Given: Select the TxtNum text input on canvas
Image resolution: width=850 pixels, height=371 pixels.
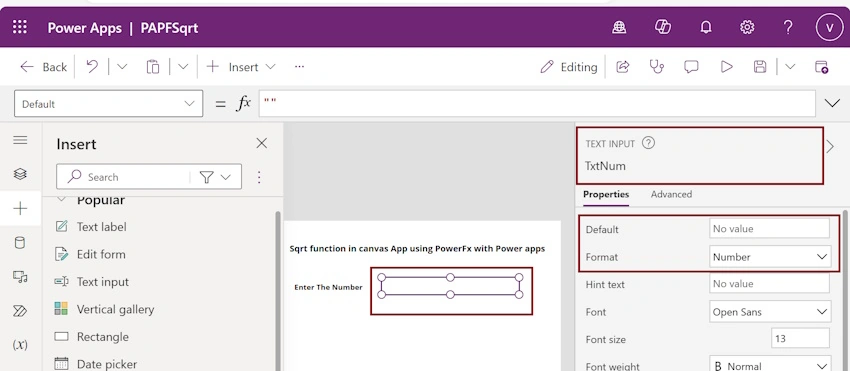Looking at the screenshot, I should (x=450, y=286).
